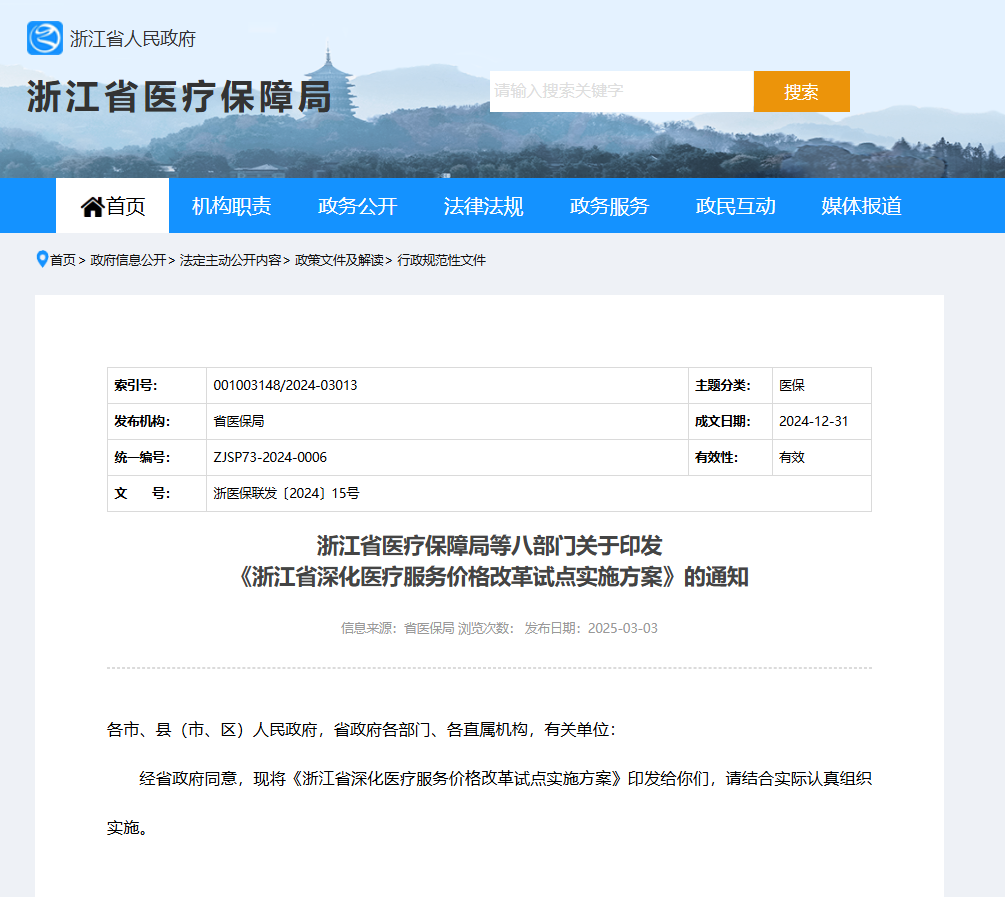Click the 行政规范性文件 breadcrumb entry
The height and width of the screenshot is (897, 1005).
[x=444, y=259]
